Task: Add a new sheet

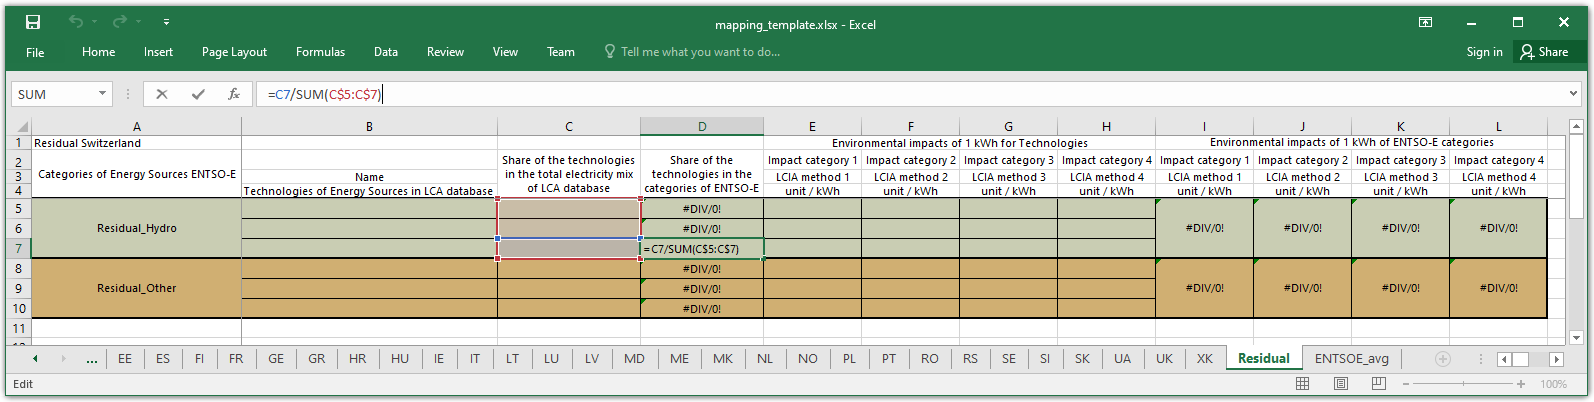Action: pyautogui.click(x=1443, y=359)
